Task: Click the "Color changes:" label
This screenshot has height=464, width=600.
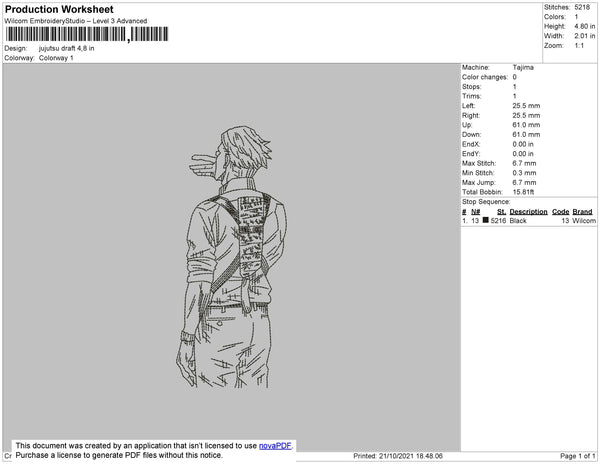Action: tap(485, 77)
